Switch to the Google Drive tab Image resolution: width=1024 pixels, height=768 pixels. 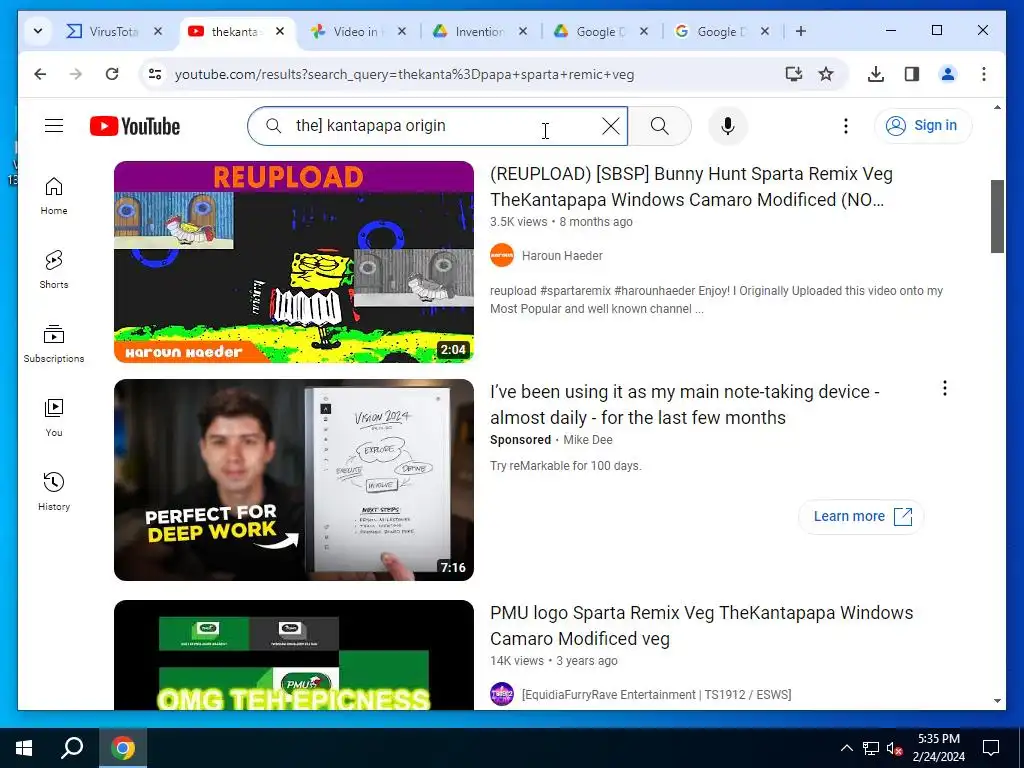click(590, 31)
